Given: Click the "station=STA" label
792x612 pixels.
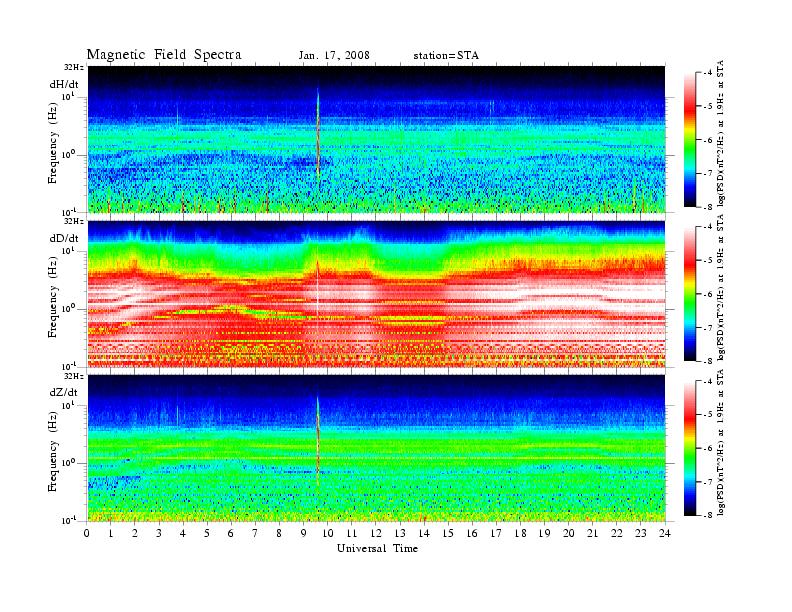Looking at the screenshot, I should pos(446,55).
